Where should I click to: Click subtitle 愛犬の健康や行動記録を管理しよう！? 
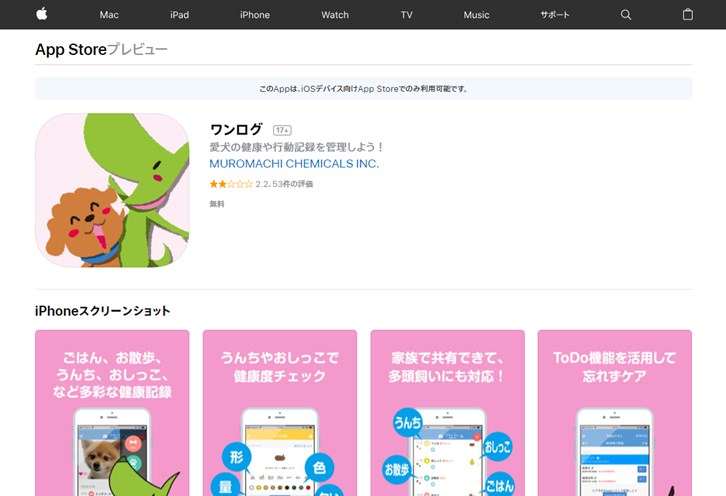coord(297,147)
